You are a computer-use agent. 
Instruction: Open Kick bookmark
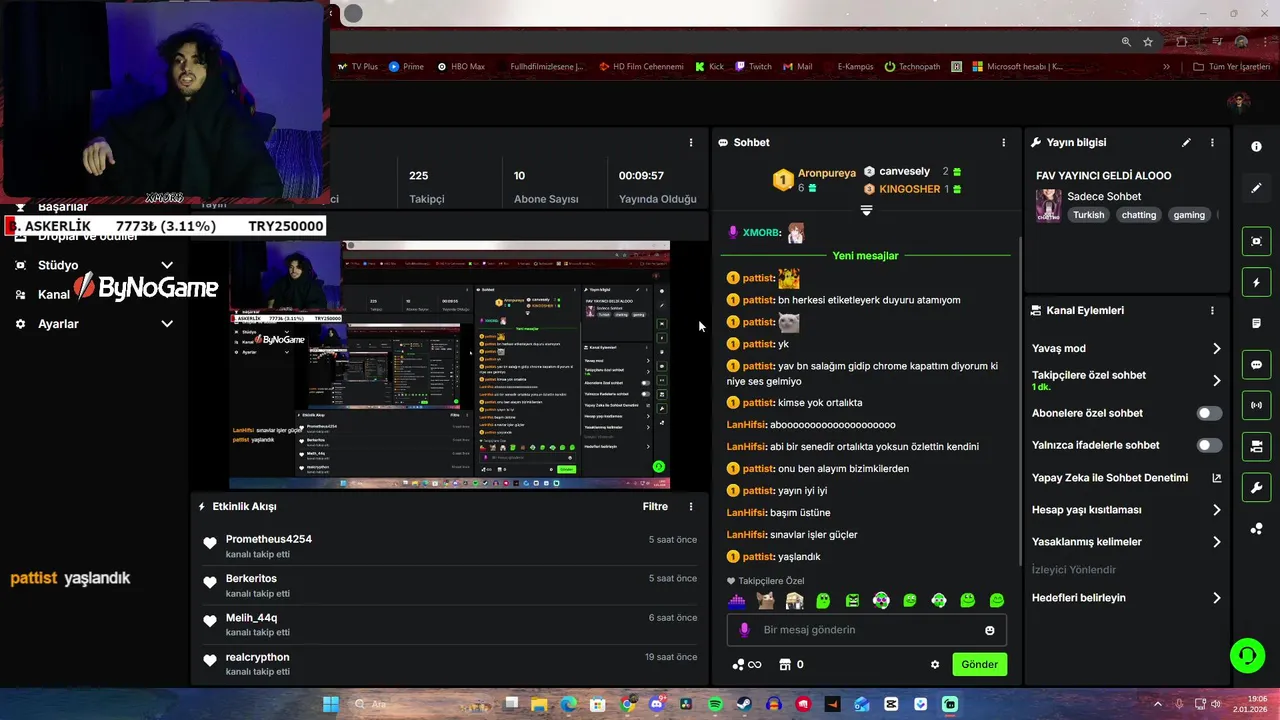pos(709,67)
